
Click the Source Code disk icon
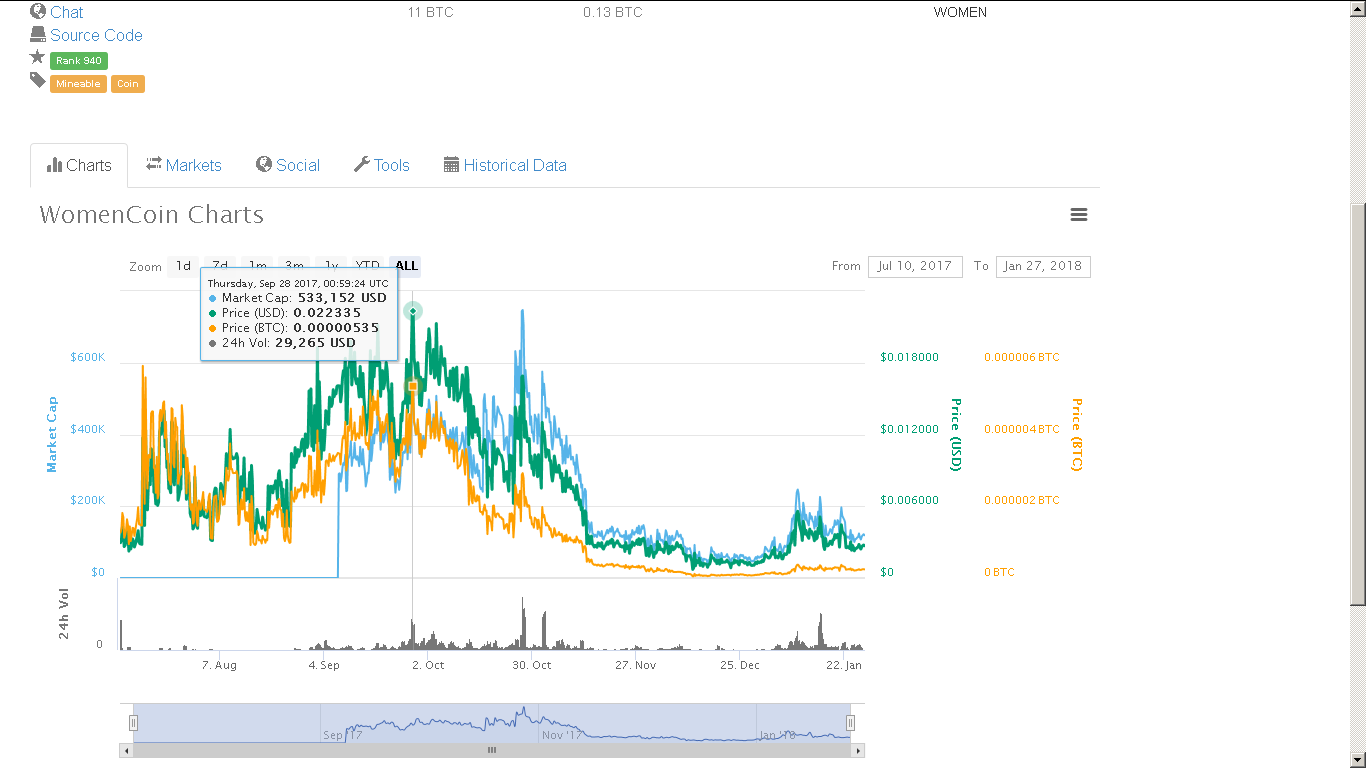pos(38,35)
